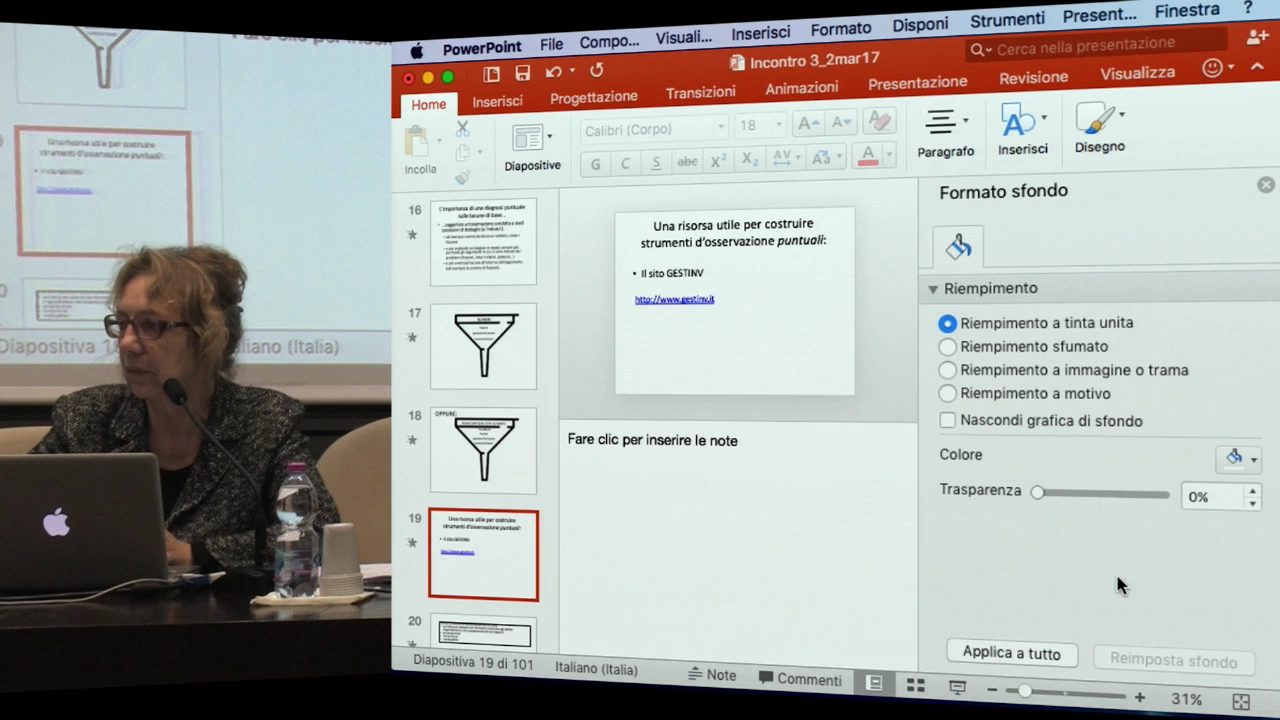Image resolution: width=1280 pixels, height=720 pixels.
Task: Open Diapositive new slide dropdown arrow
Action: point(549,136)
